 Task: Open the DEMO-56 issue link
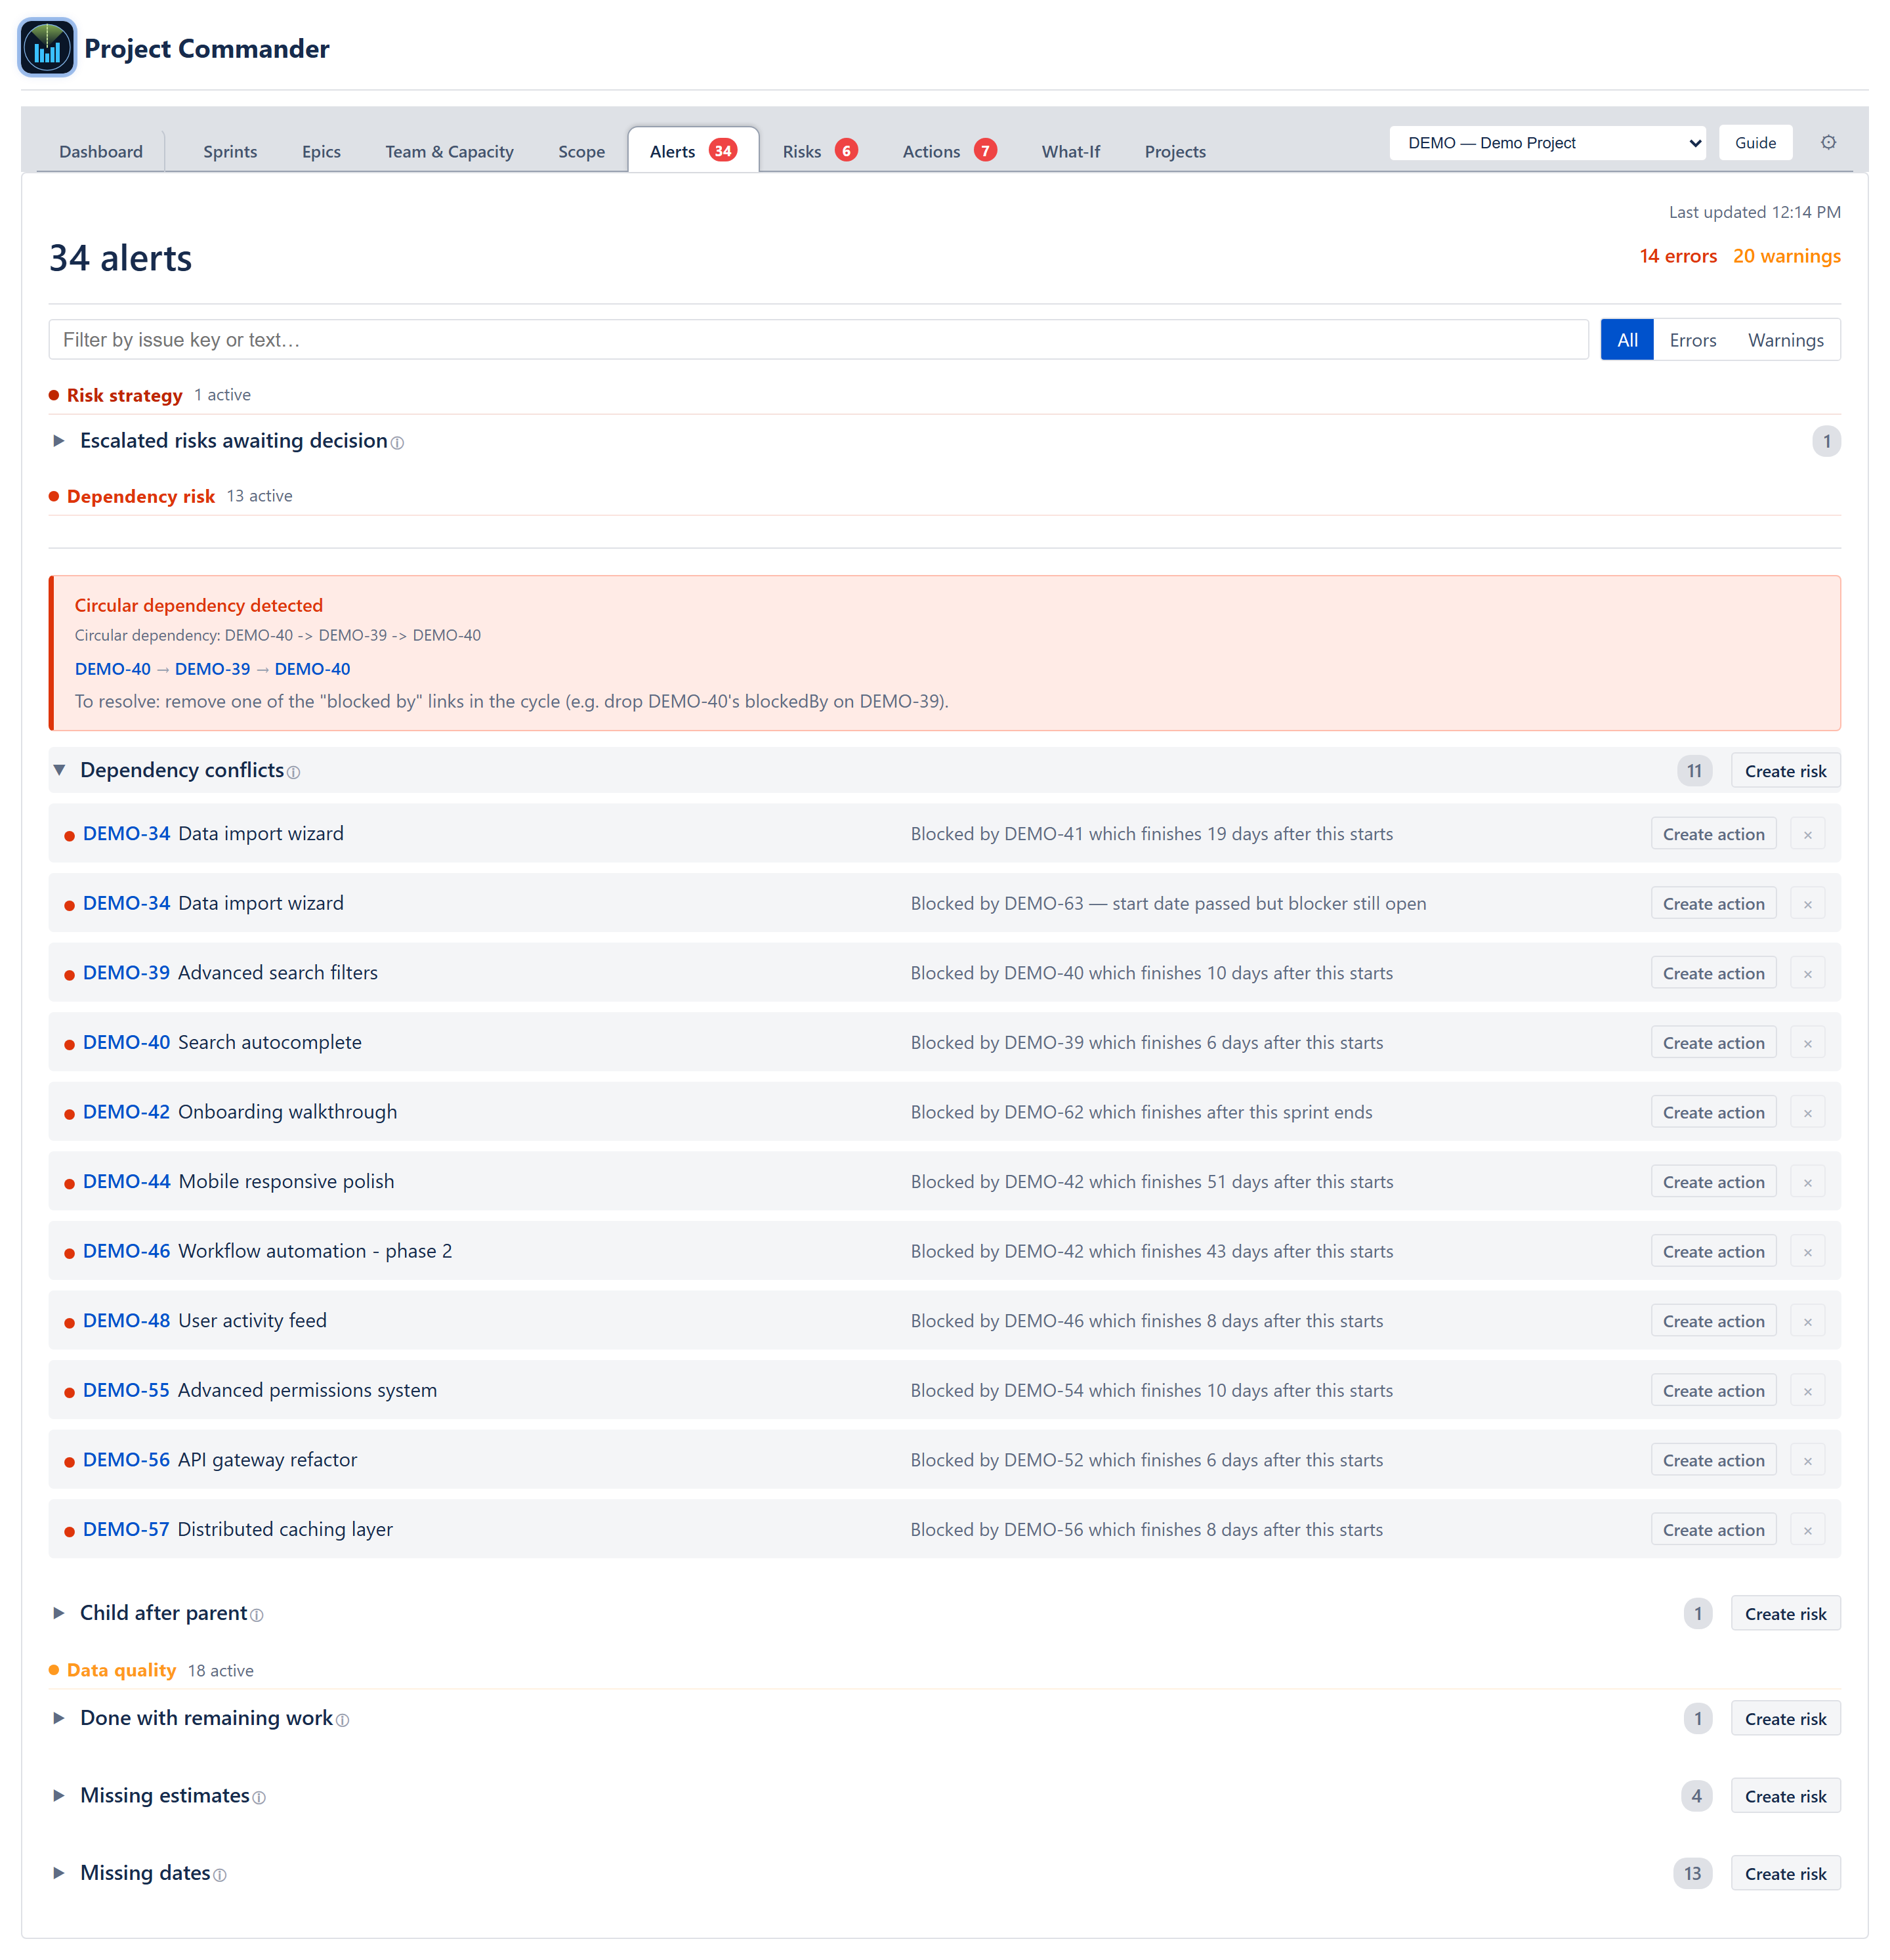point(126,1459)
